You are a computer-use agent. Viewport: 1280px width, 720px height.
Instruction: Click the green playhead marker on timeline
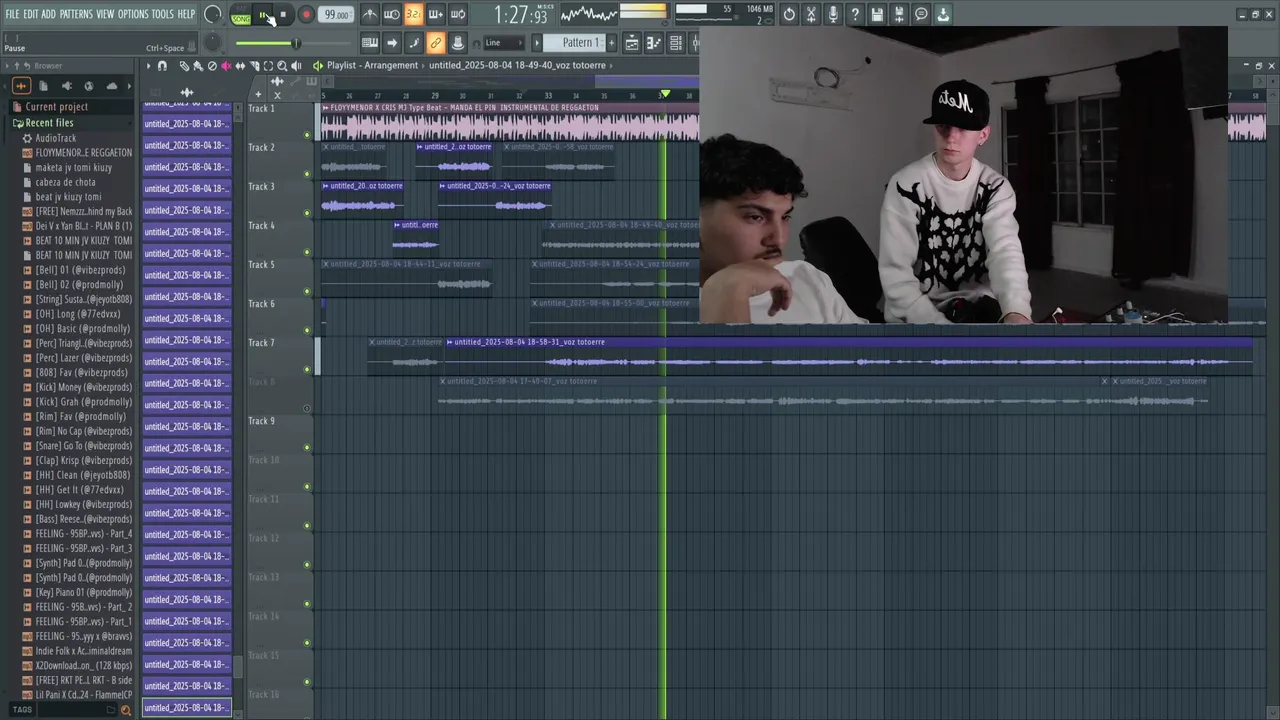coord(665,94)
